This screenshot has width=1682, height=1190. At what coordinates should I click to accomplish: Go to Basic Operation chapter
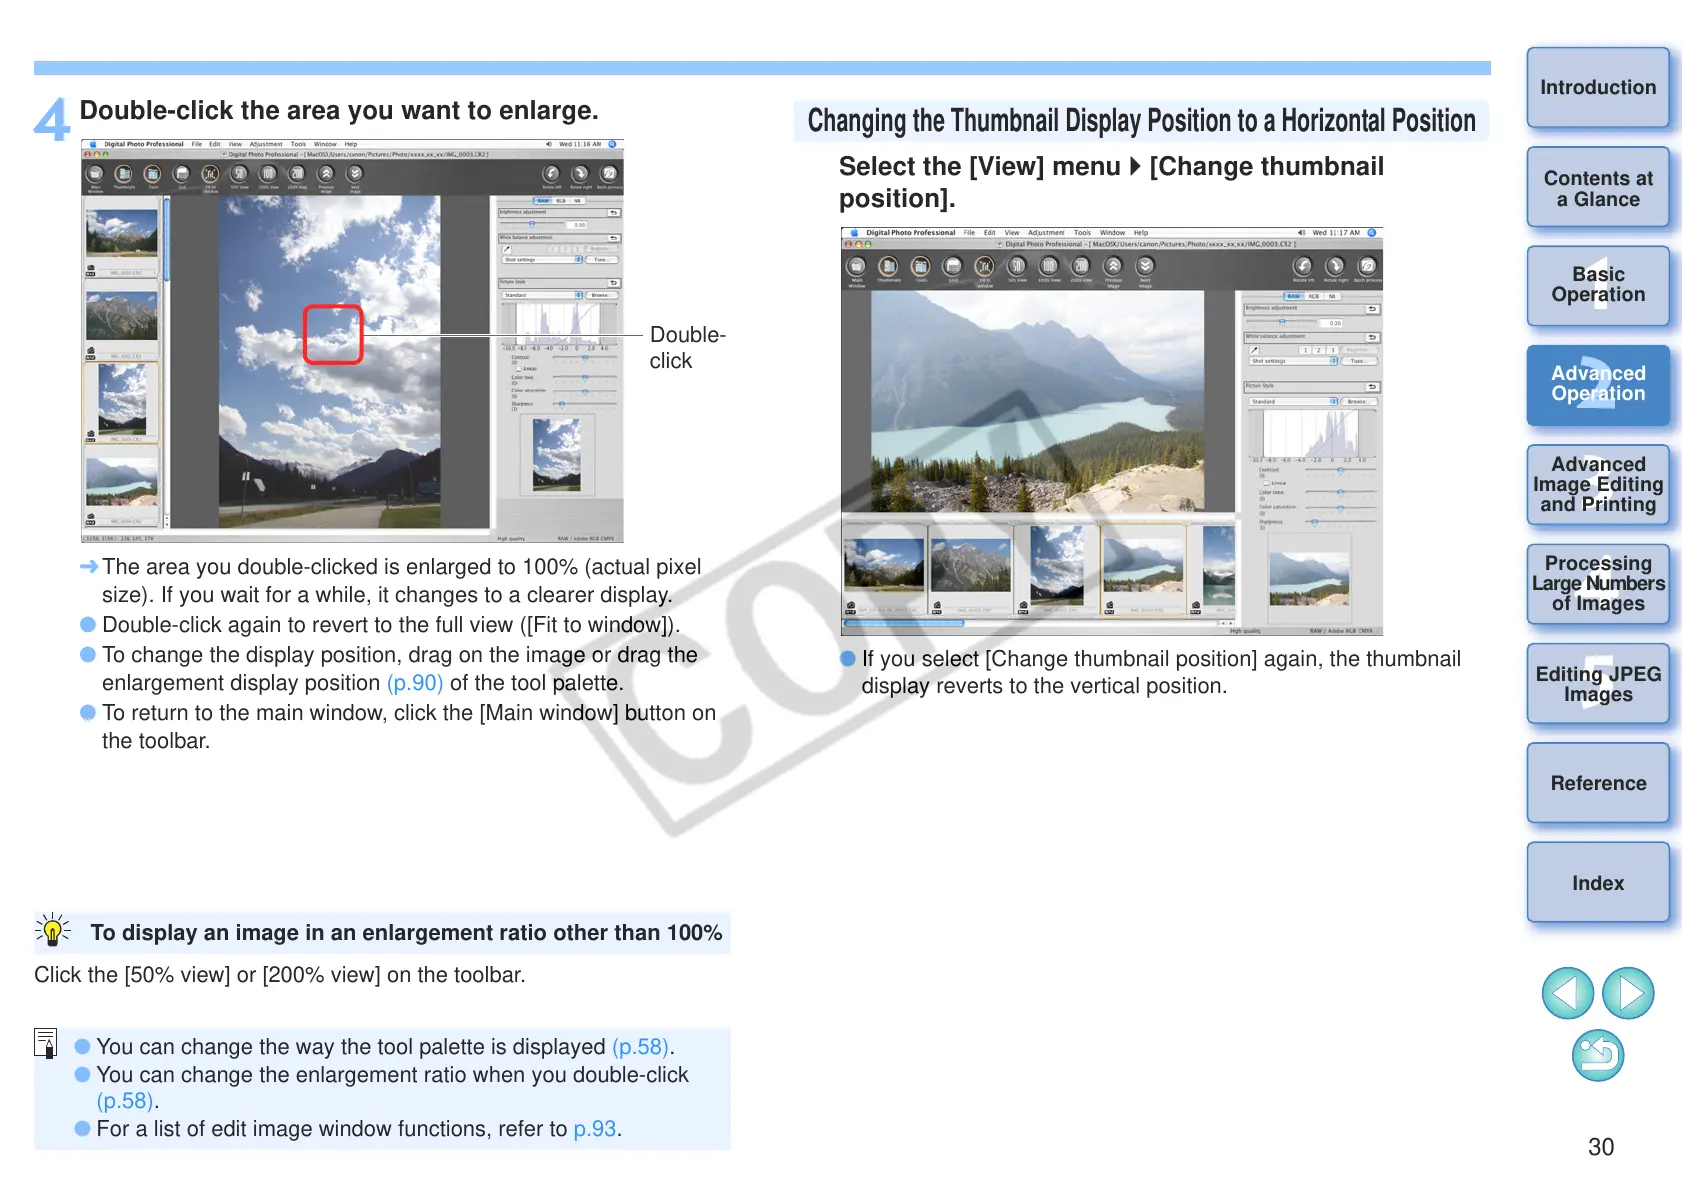click(x=1598, y=286)
